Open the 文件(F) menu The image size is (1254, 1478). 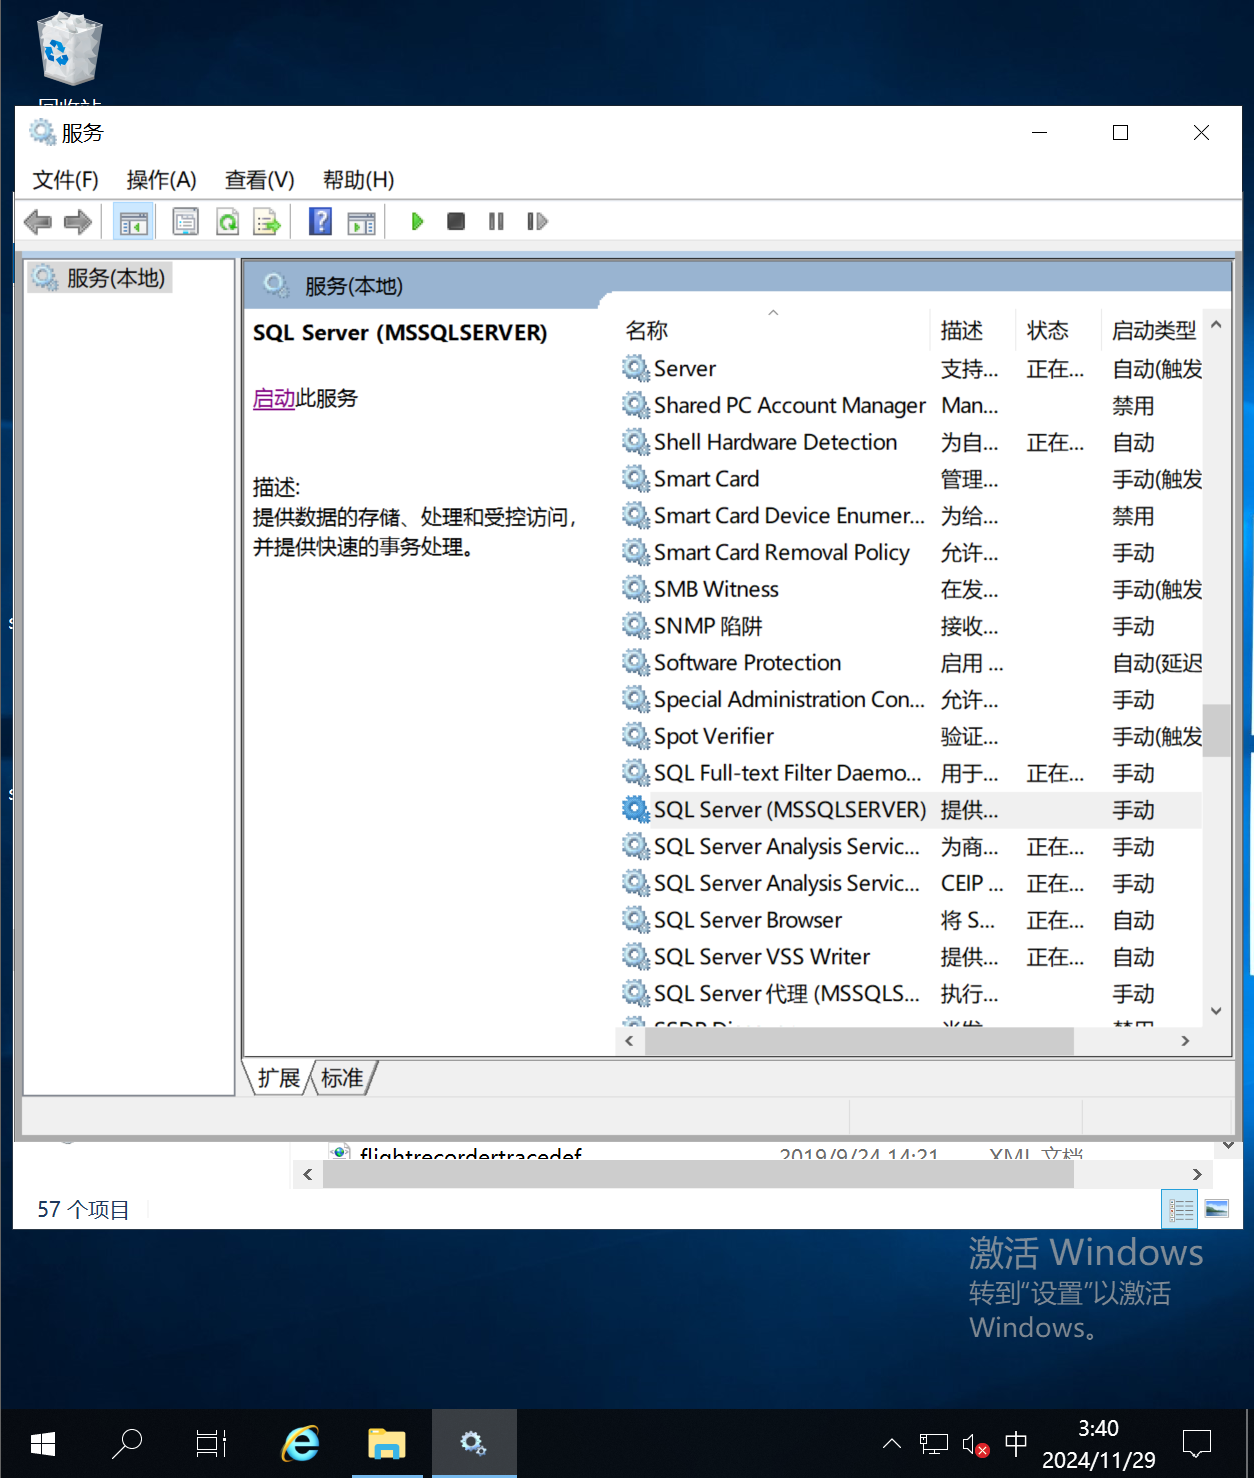click(x=66, y=180)
